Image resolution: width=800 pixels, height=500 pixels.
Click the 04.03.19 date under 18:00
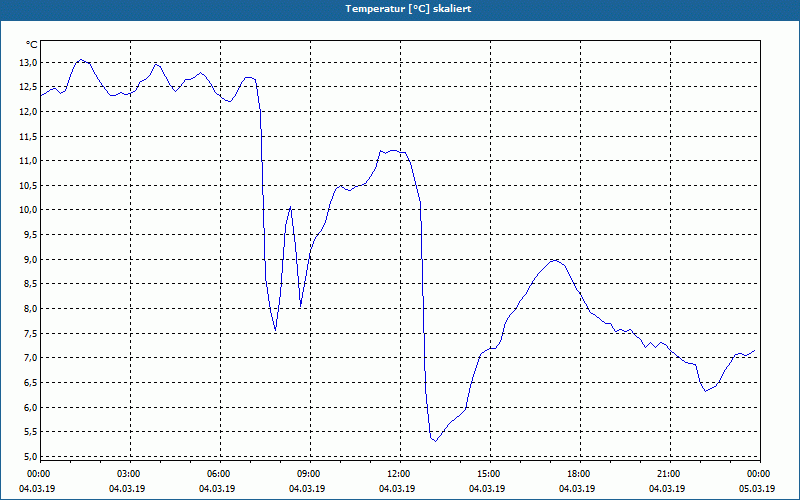577,489
